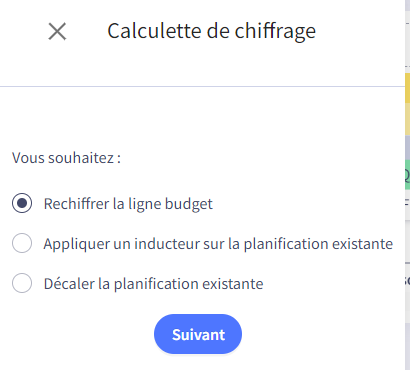Screen dimensions: 410x370
Task: Click the Rechiffrer la ligne budget label text
Action: coord(128,204)
